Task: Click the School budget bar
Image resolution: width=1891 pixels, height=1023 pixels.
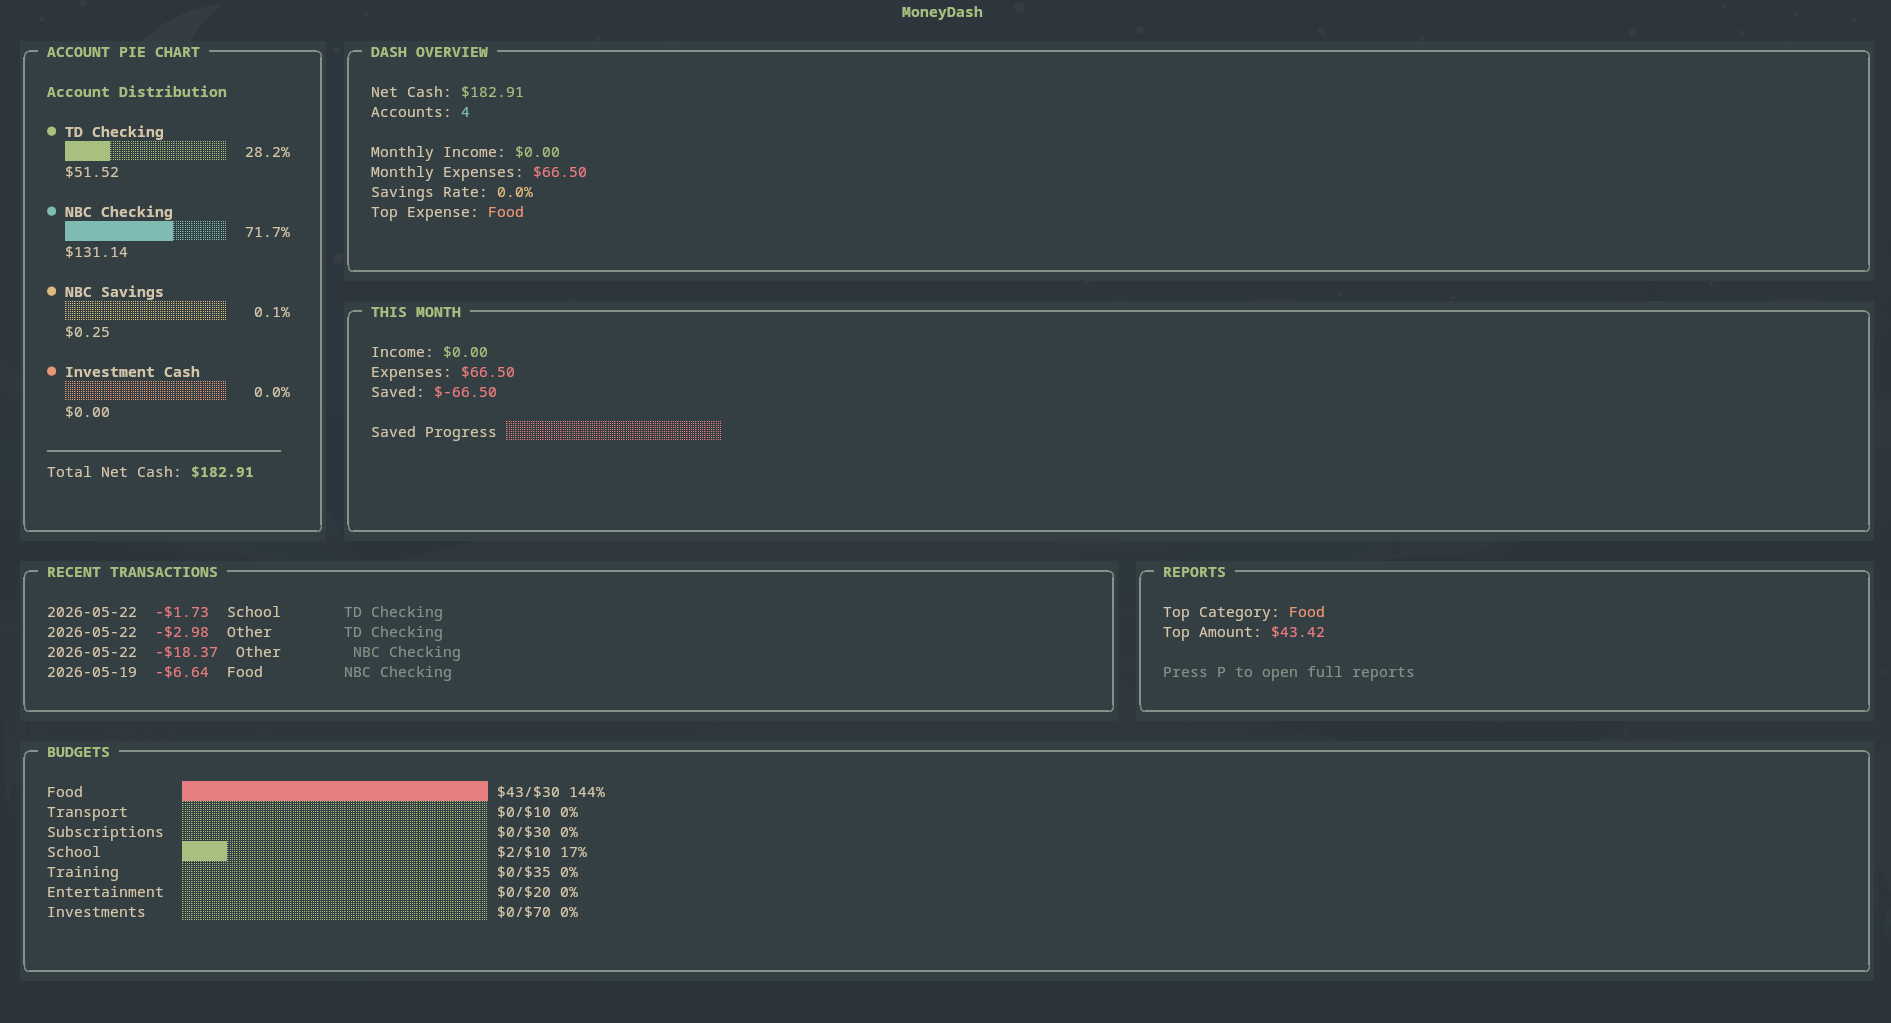Action: 334,852
